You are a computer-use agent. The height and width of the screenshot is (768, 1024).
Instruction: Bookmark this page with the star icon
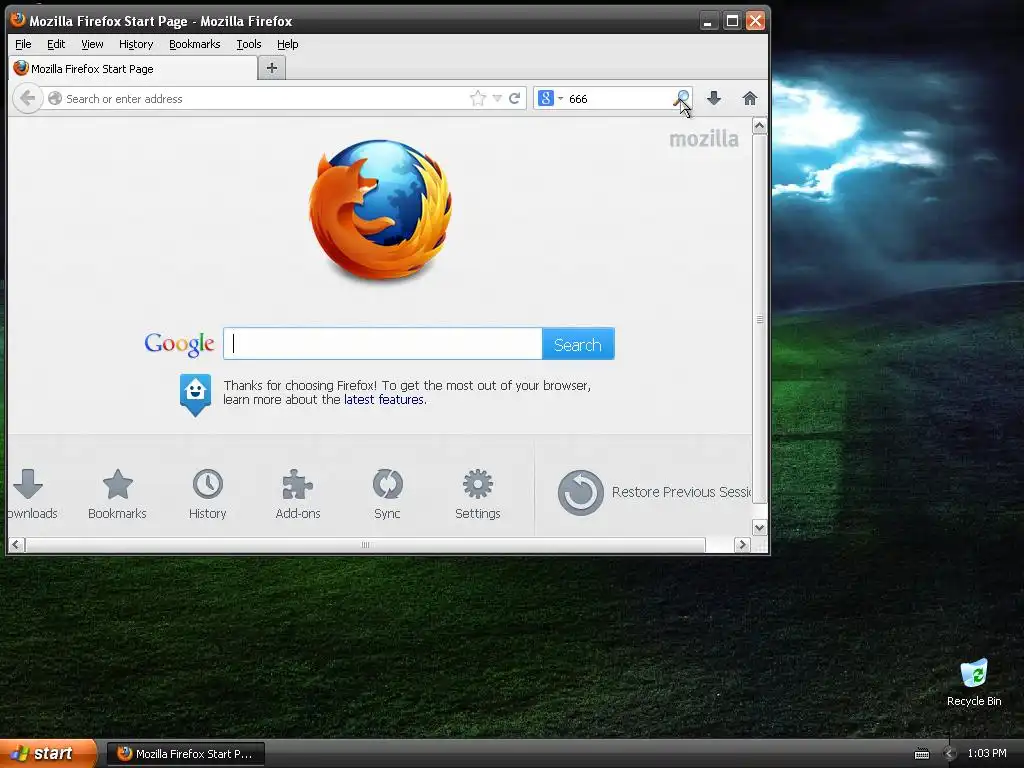pos(478,99)
